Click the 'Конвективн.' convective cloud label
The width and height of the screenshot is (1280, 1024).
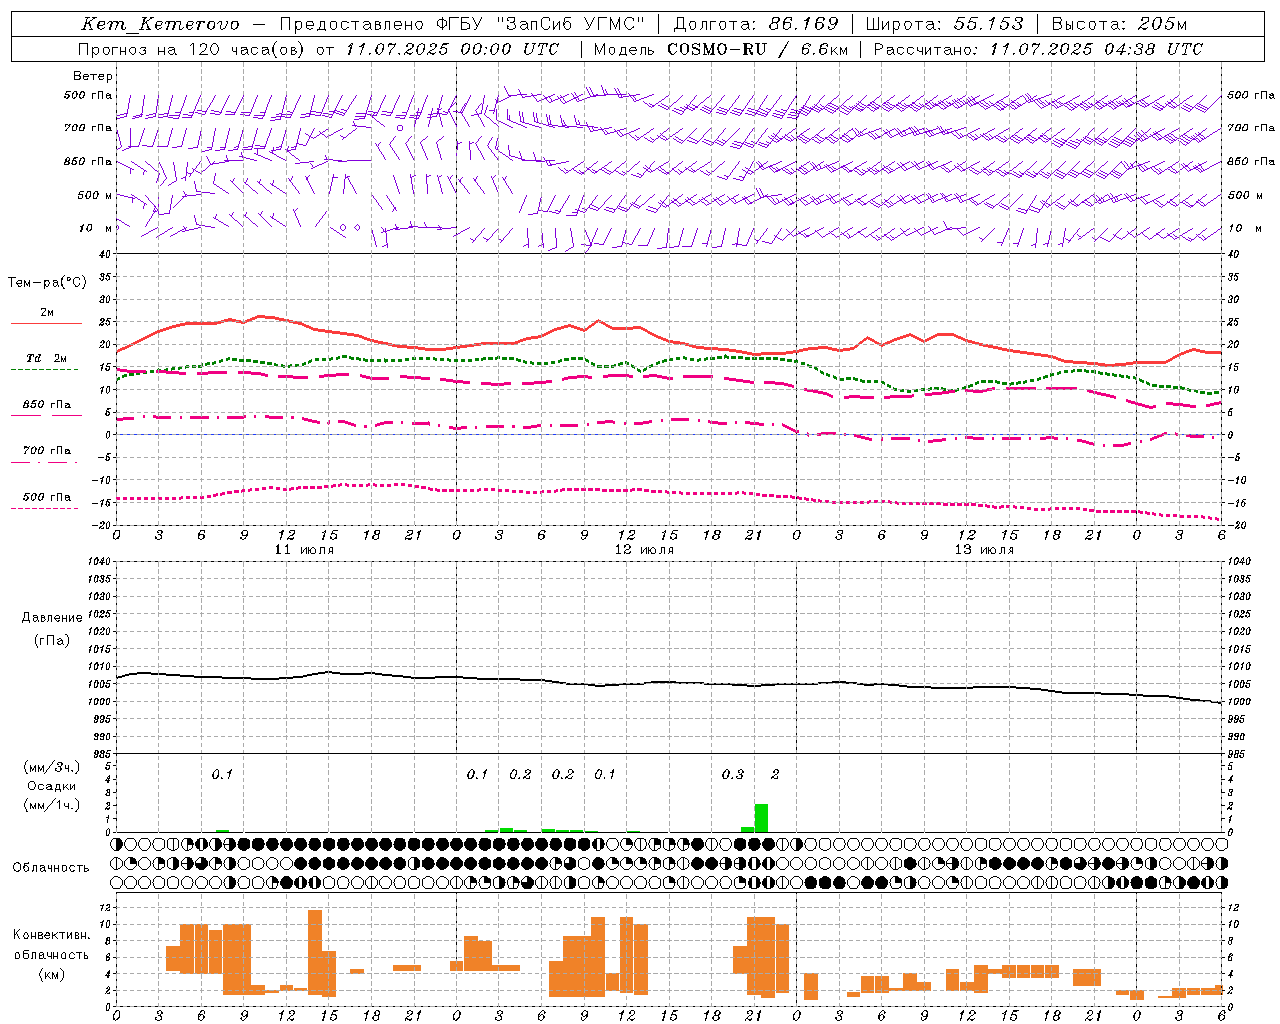click(x=52, y=935)
